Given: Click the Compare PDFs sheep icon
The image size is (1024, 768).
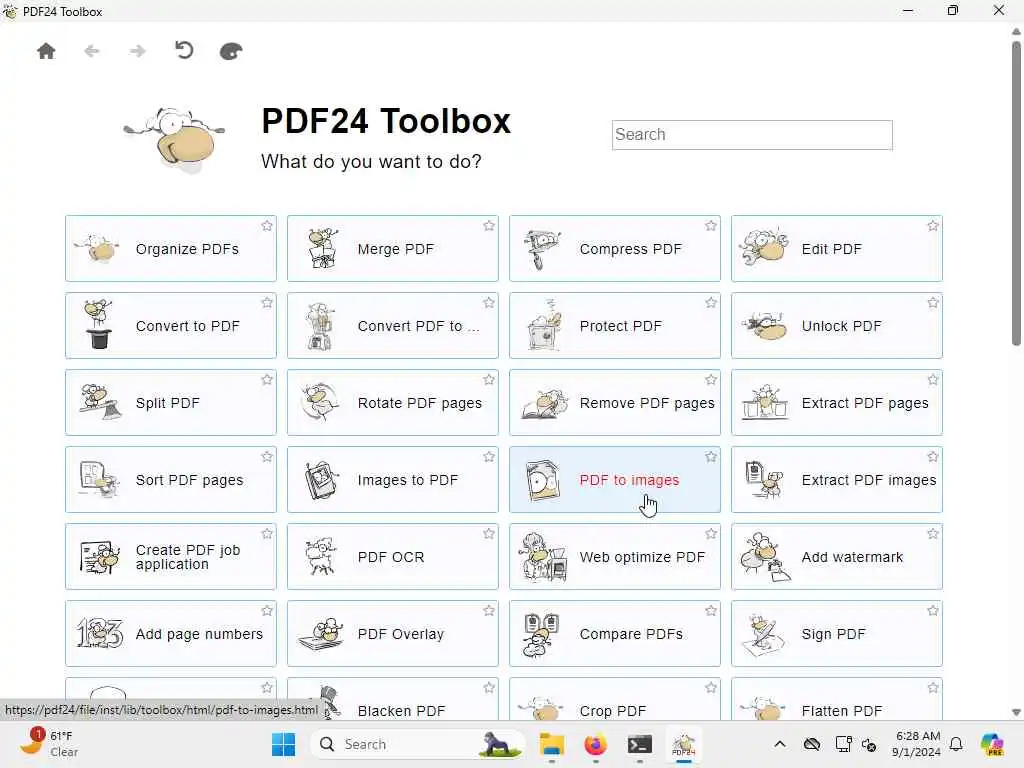Looking at the screenshot, I should pyautogui.click(x=541, y=635).
